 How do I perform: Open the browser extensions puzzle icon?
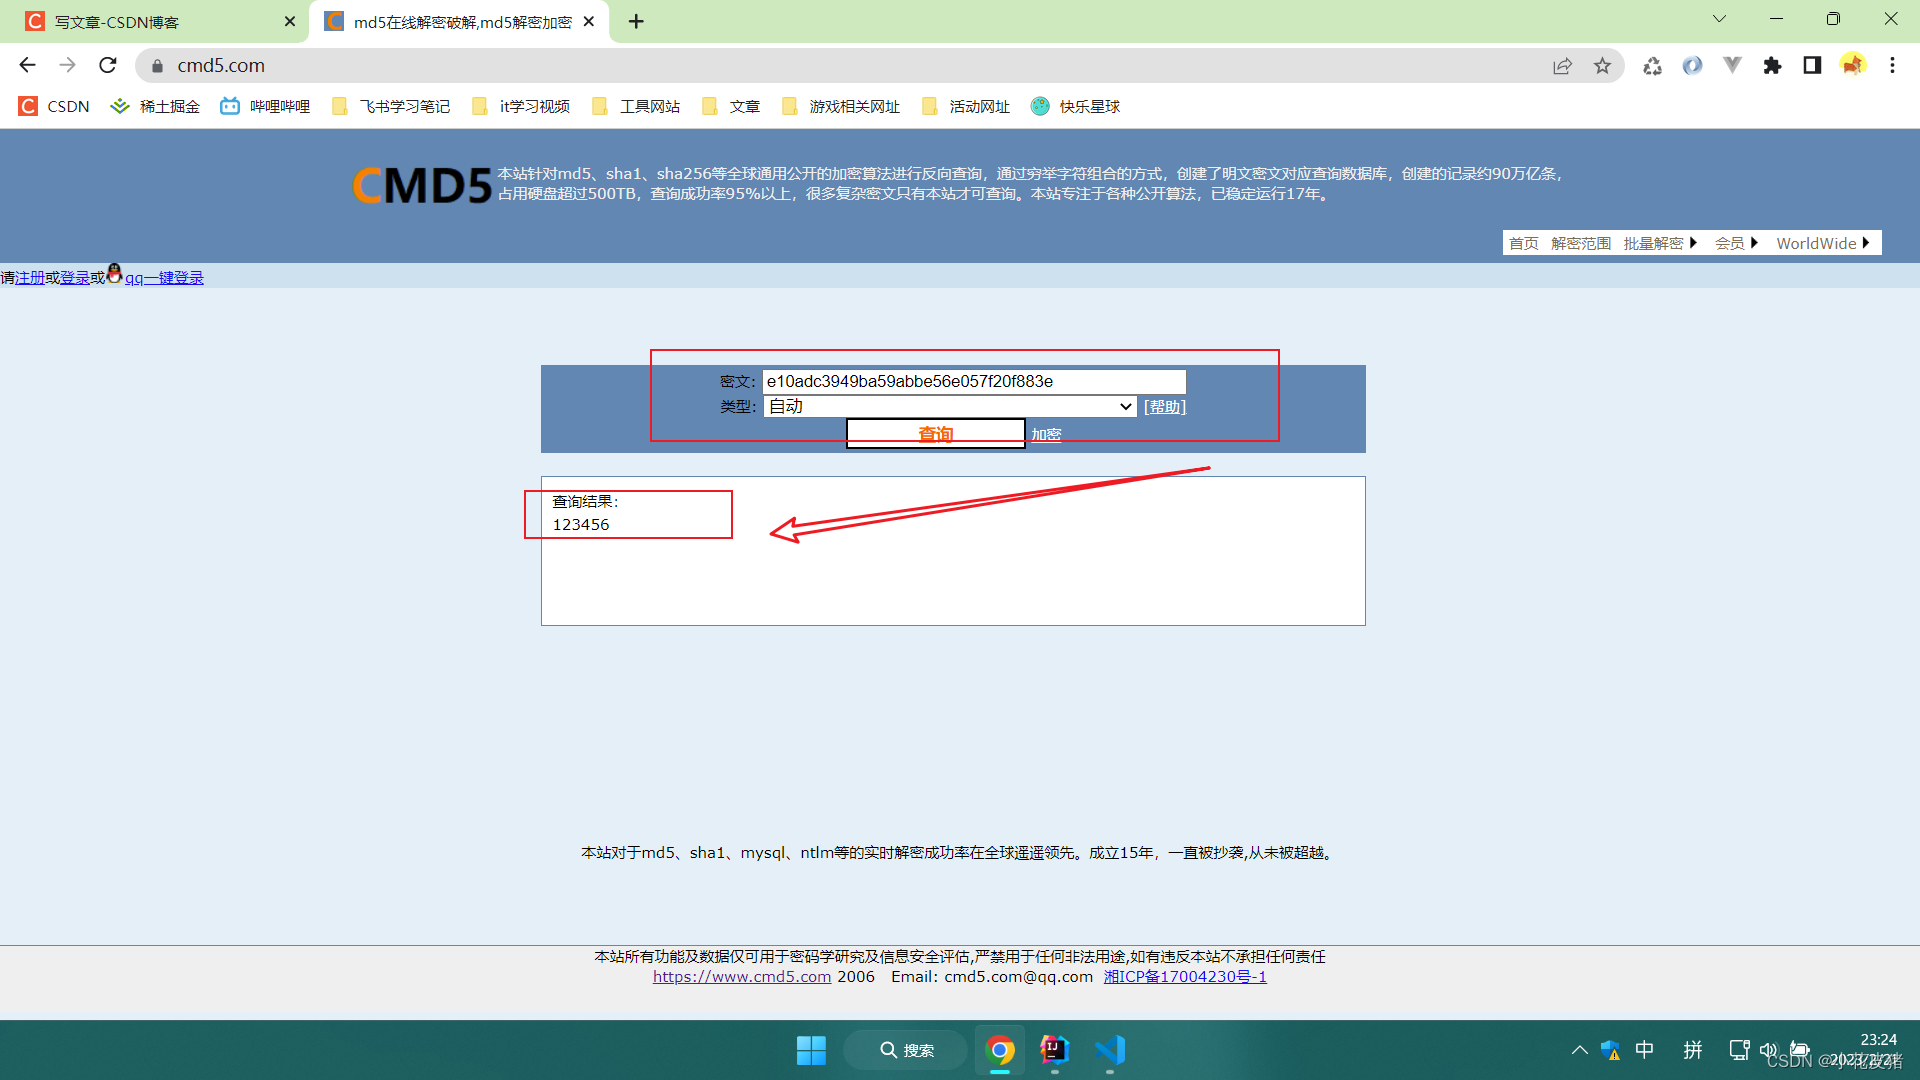tap(1772, 65)
